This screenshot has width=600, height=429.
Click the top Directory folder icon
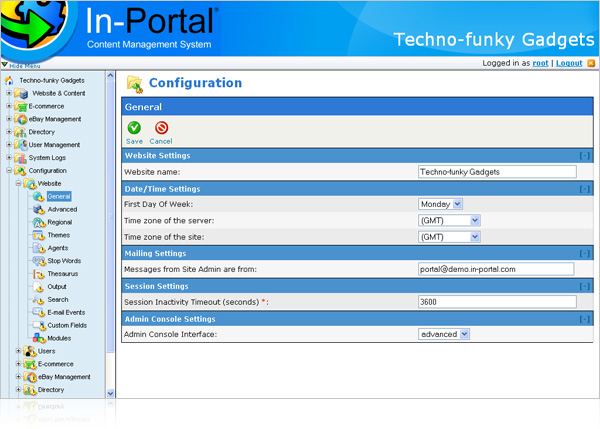pos(21,132)
